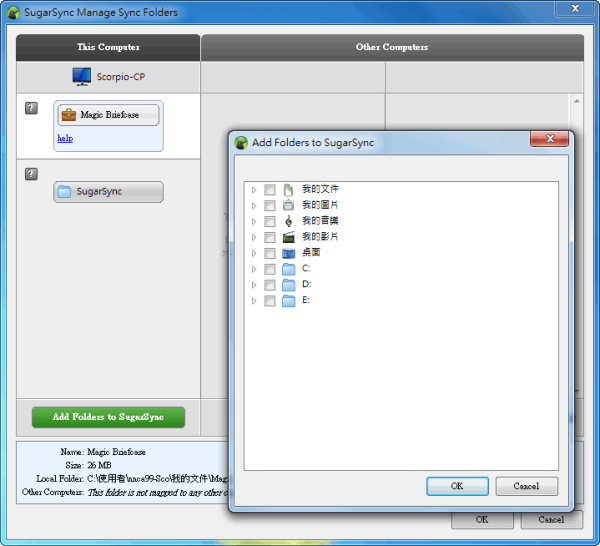Click the 我的音樂 label in folder tree
The width and height of the screenshot is (600, 546).
coord(320,221)
